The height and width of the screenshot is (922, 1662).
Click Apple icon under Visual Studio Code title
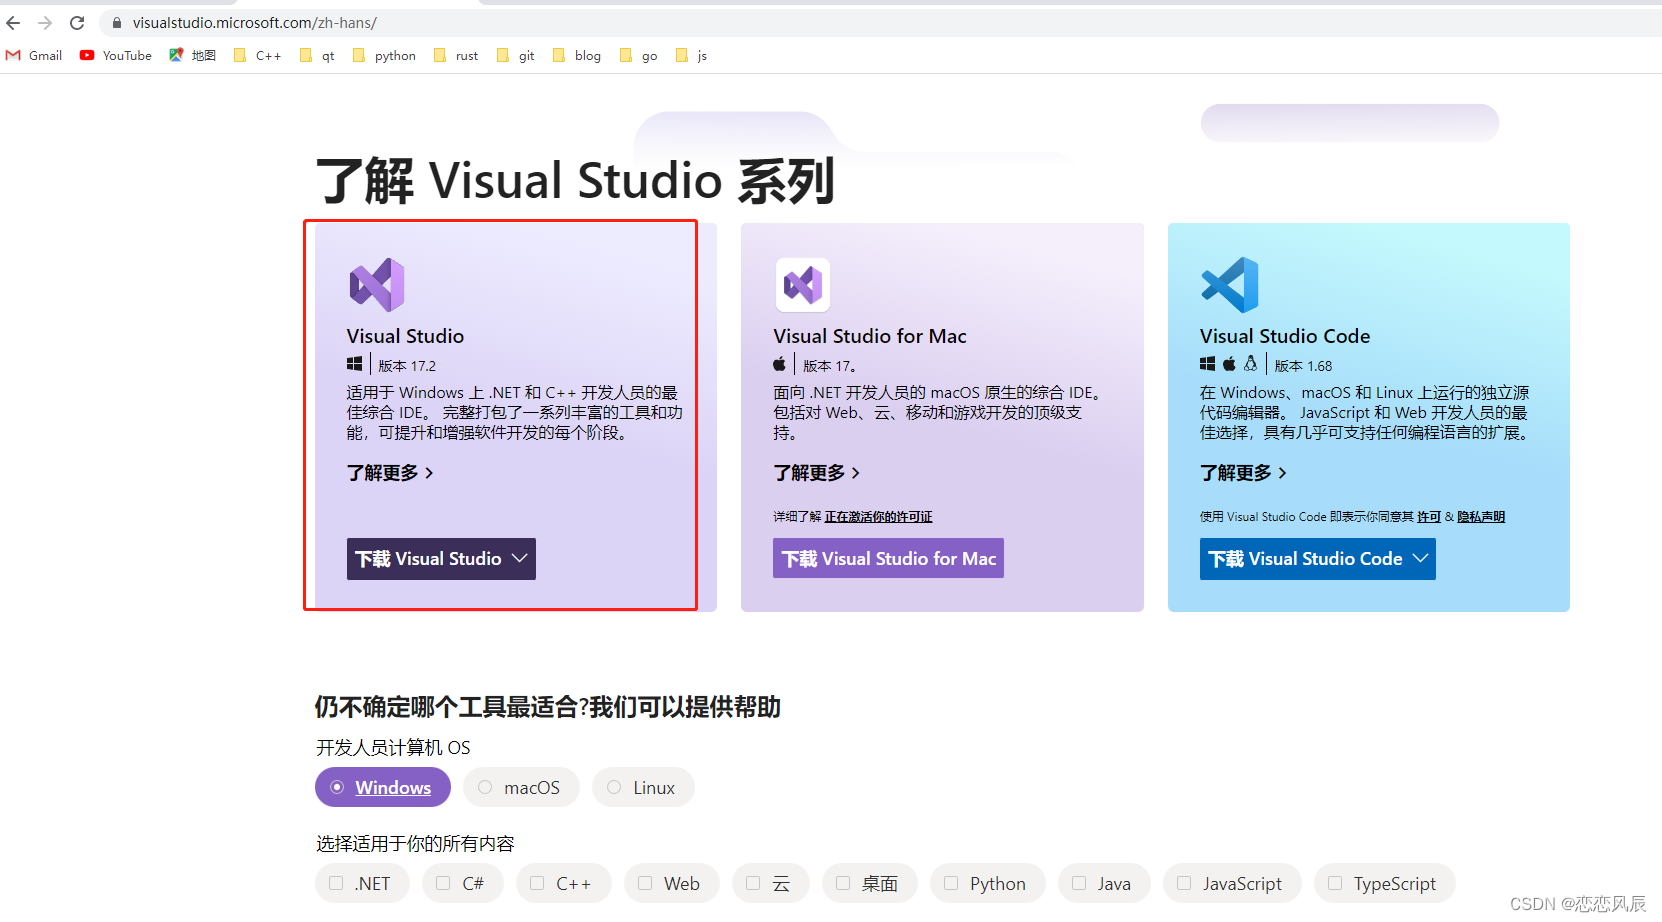[1229, 364]
